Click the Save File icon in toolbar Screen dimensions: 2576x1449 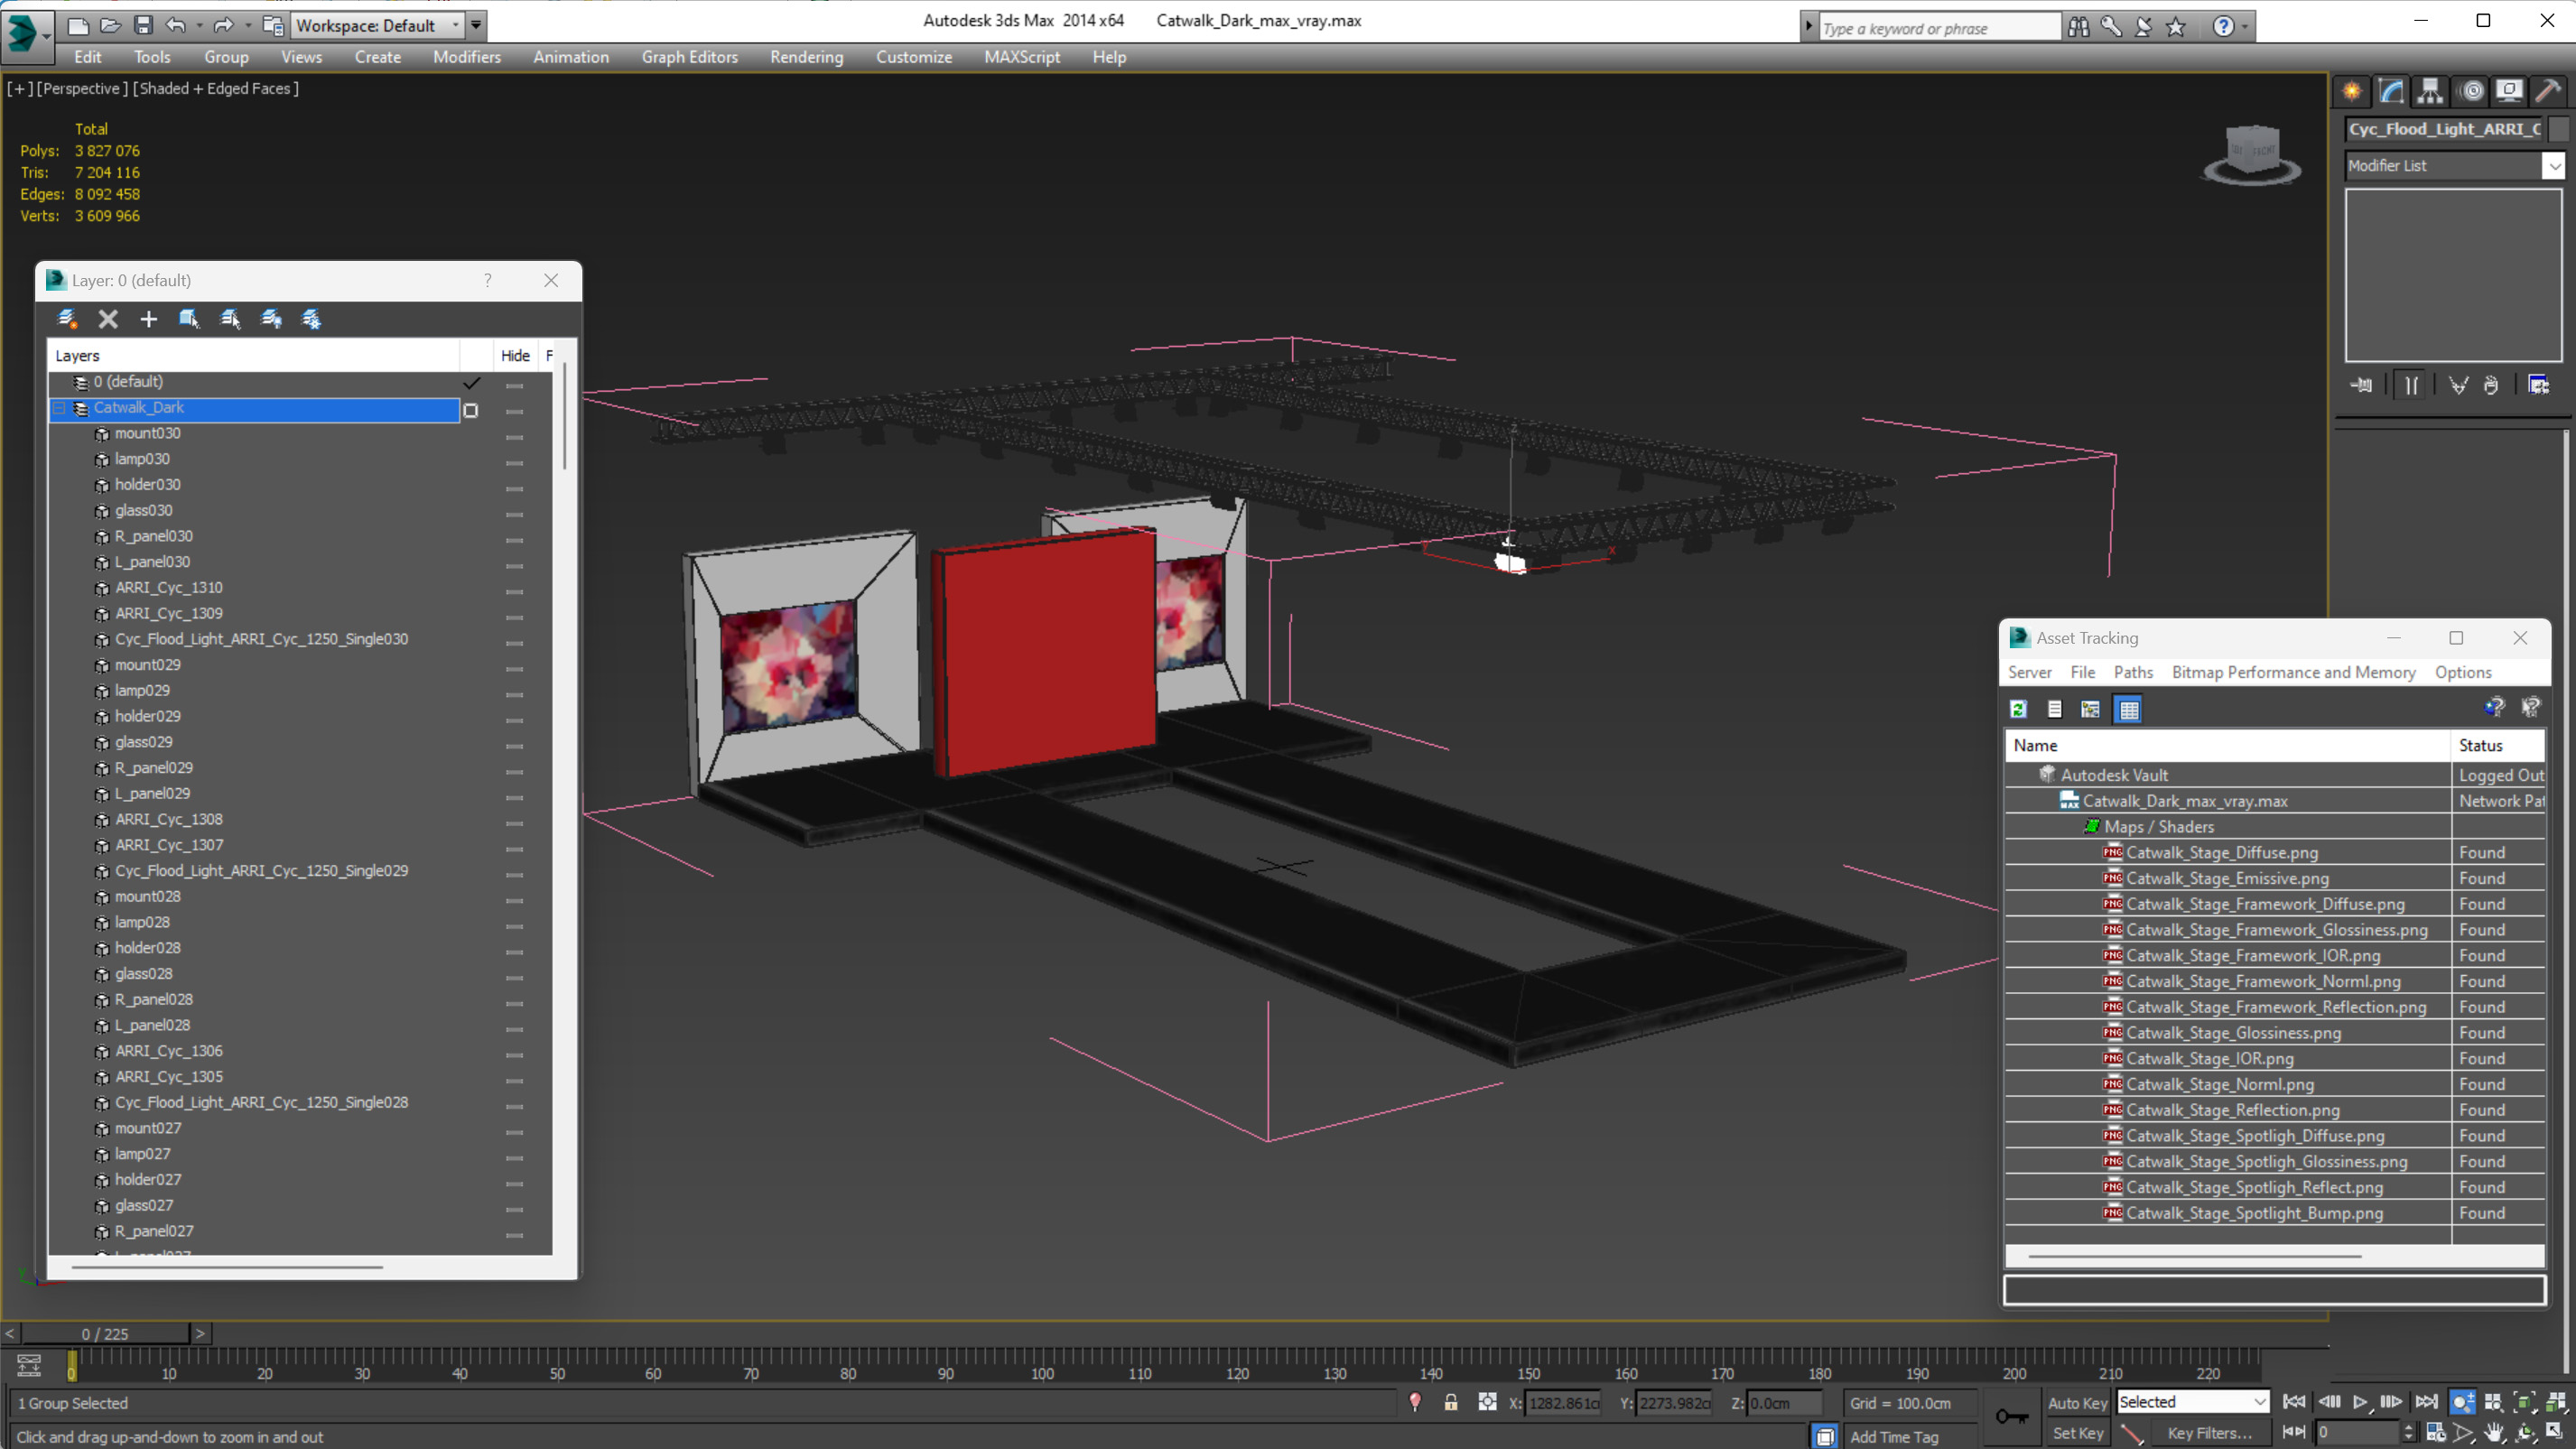coord(143,25)
